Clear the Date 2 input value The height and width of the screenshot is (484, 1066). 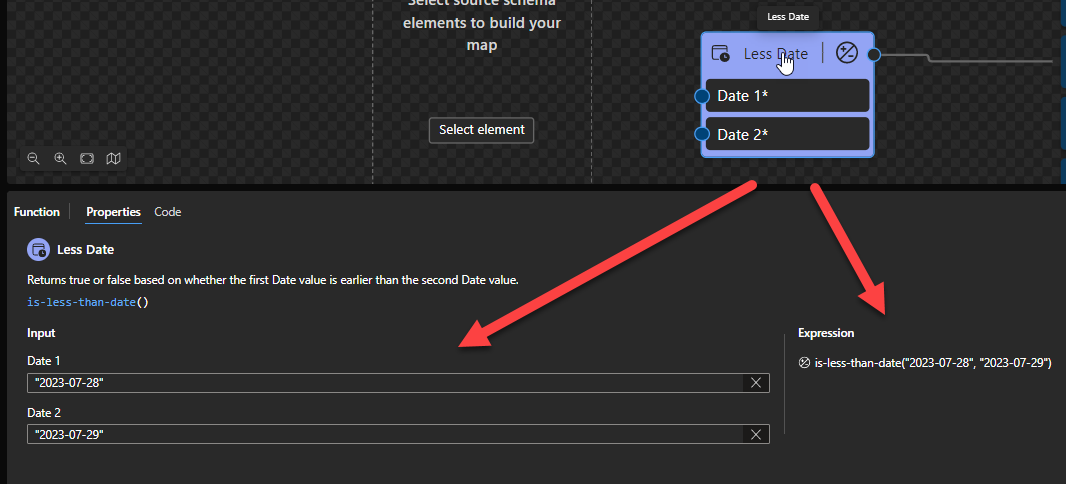click(x=756, y=434)
